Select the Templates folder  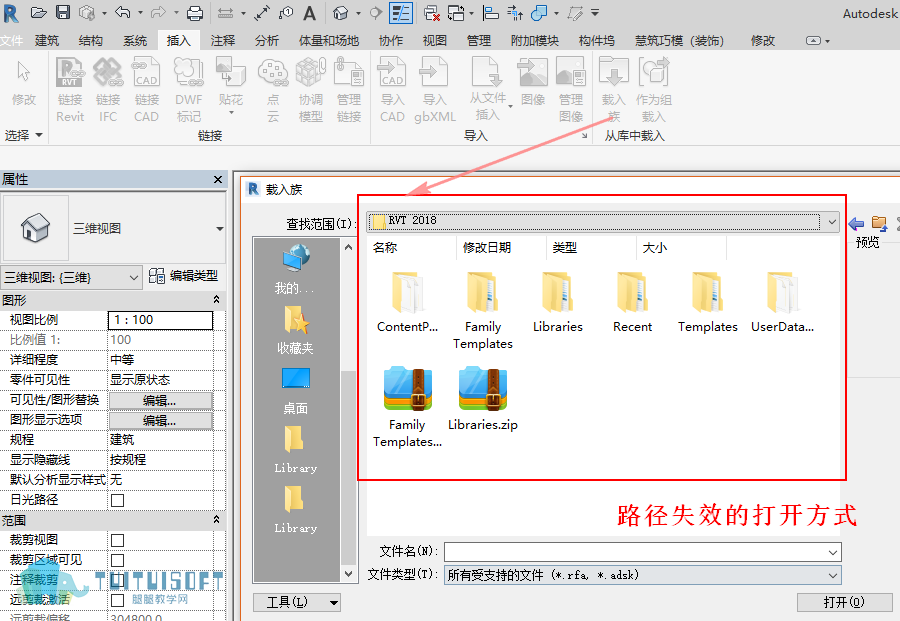pyautogui.click(x=707, y=302)
